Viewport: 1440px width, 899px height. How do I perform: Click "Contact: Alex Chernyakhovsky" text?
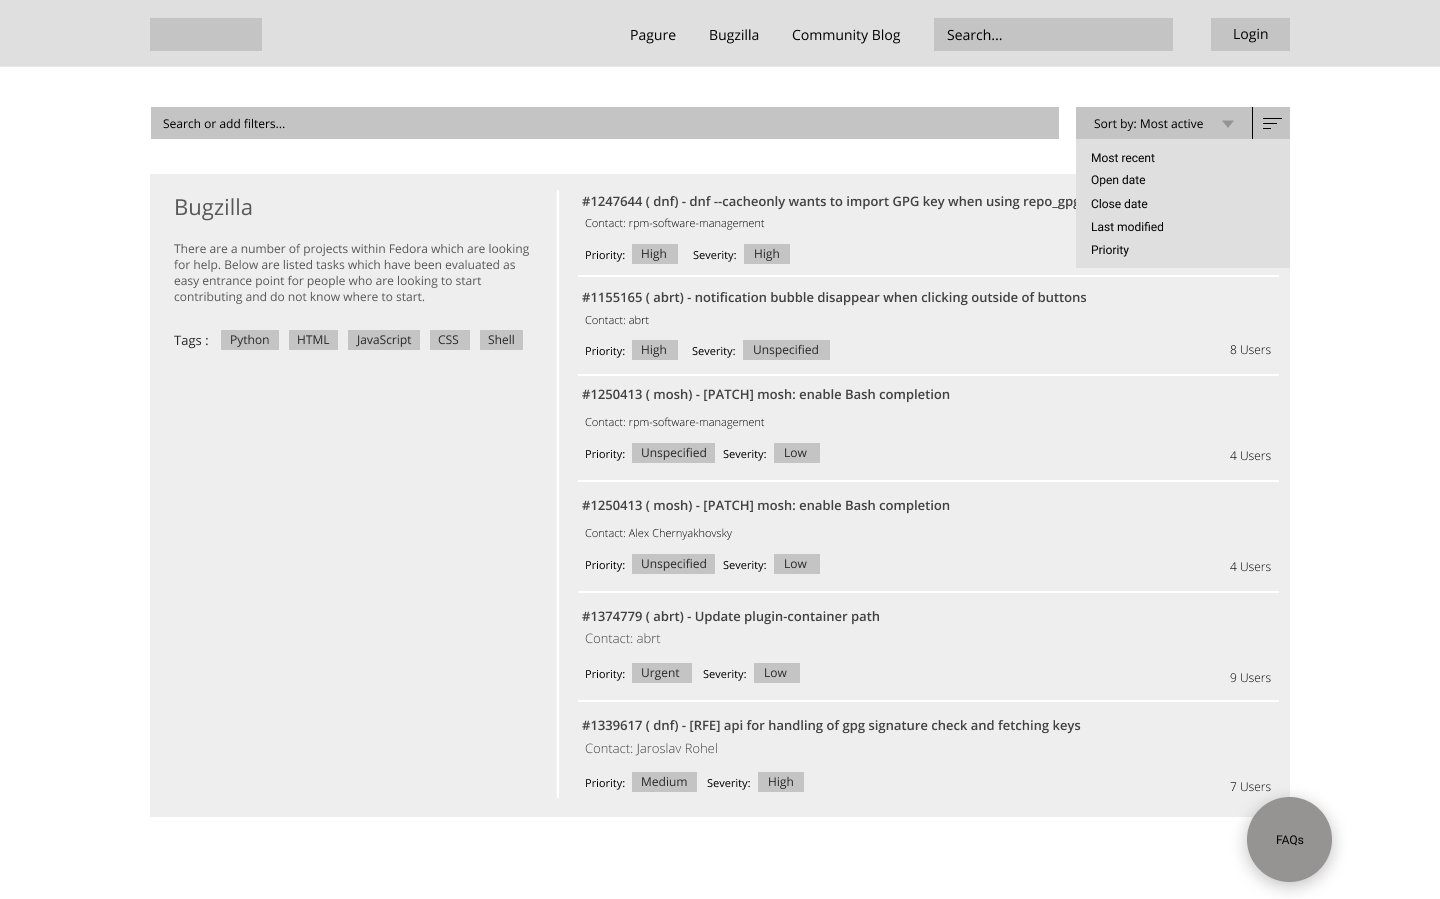(658, 533)
